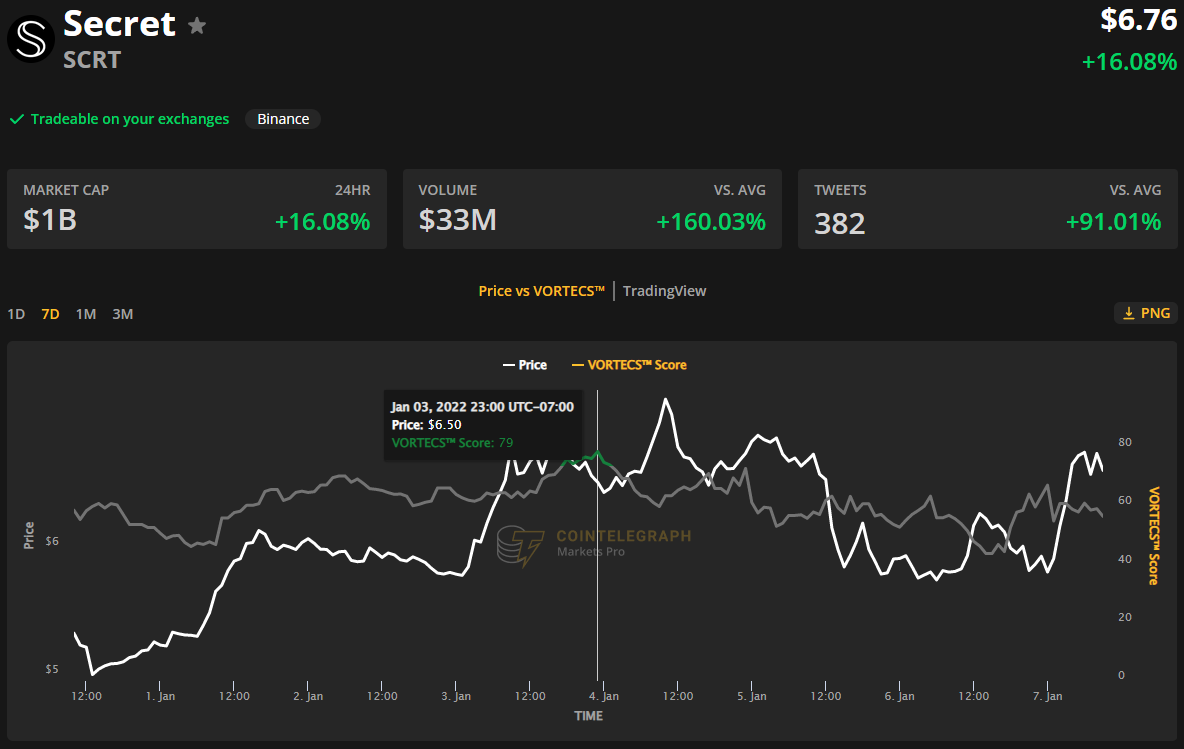Click the SCRT ticker symbol
Viewport: 1184px width, 749px height.
[x=92, y=60]
